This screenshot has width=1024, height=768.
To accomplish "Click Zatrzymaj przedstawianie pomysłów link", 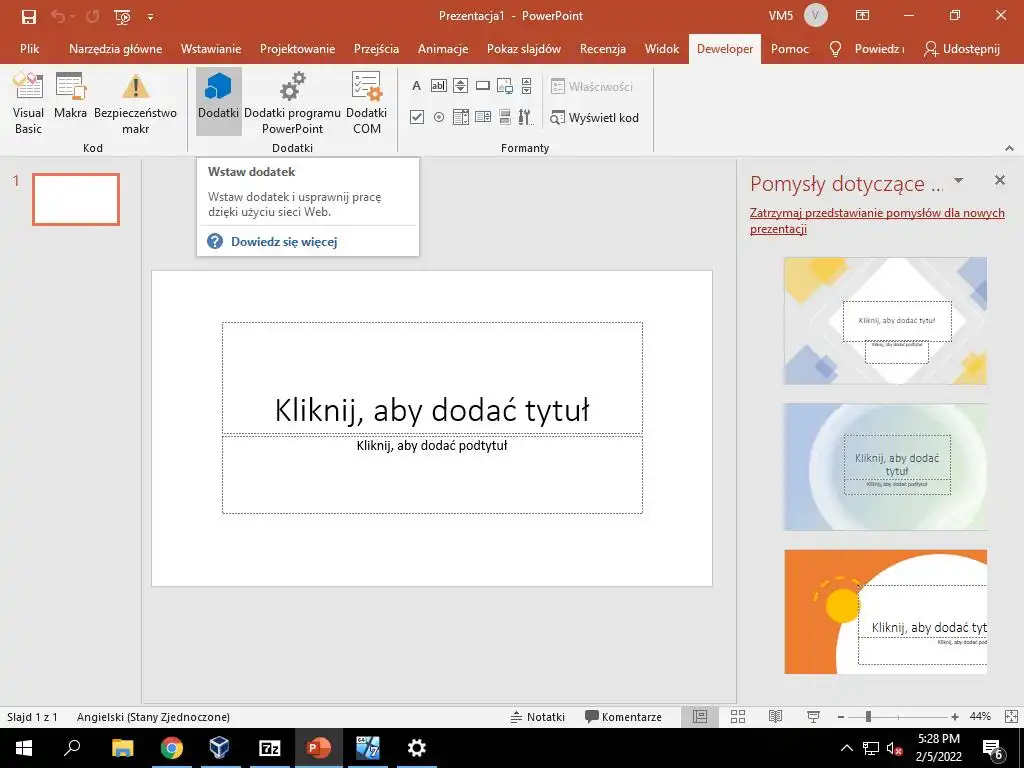I will tap(877, 221).
